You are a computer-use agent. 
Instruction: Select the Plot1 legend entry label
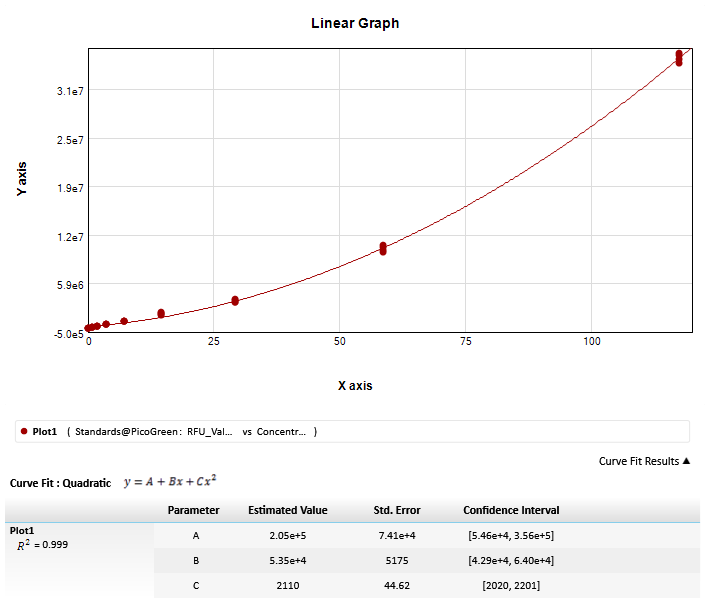(x=45, y=432)
